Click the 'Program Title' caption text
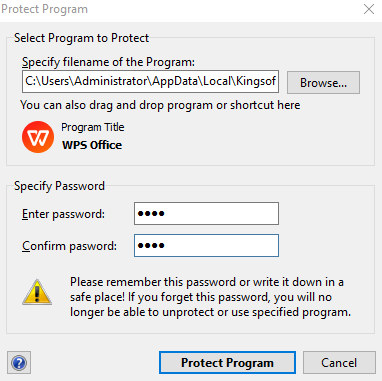Image resolution: width=382 pixels, height=381 pixels. point(93,127)
